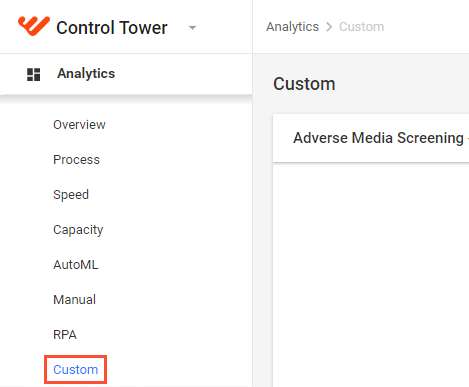Collapse the Analytics sidebar section header
The width and height of the screenshot is (469, 387).
[126, 74]
